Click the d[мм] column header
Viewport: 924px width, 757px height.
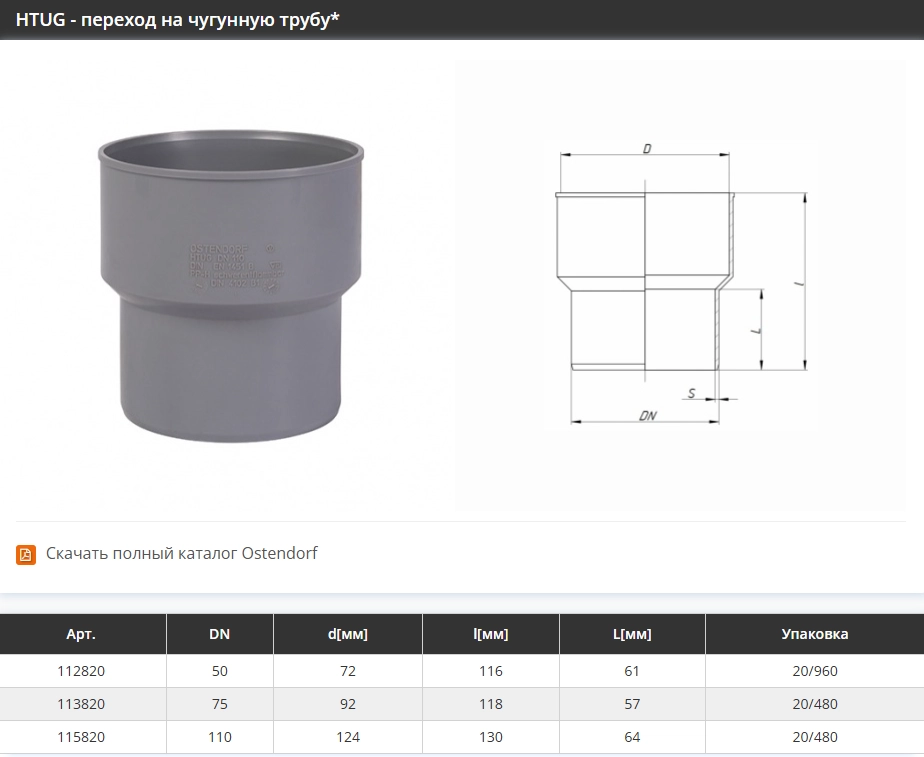click(x=348, y=634)
